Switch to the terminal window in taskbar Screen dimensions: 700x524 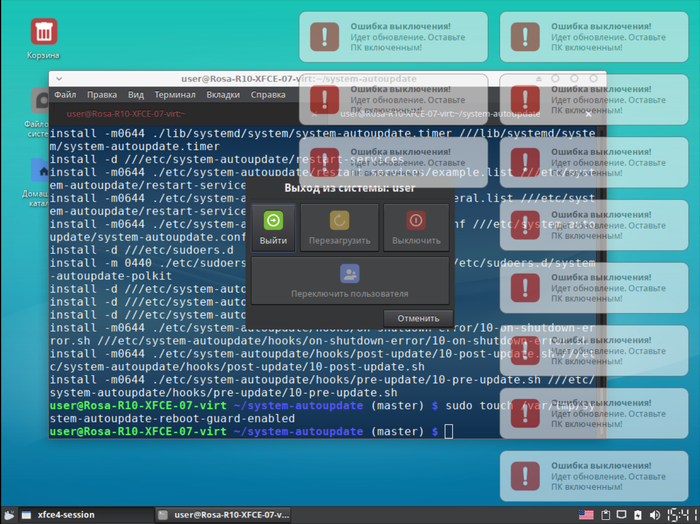click(x=225, y=515)
